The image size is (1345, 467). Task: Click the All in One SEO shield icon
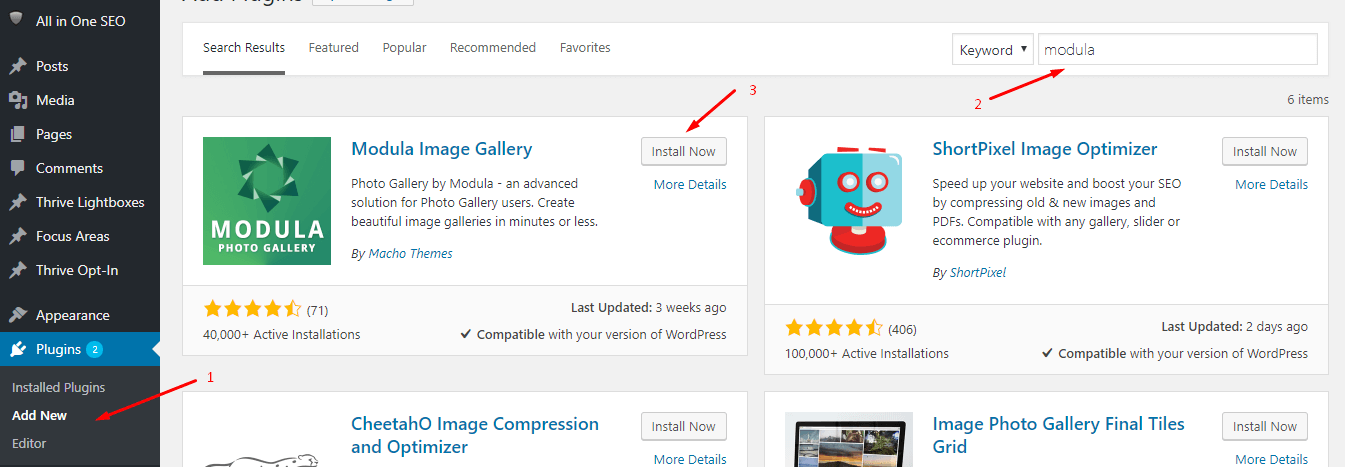click(17, 19)
